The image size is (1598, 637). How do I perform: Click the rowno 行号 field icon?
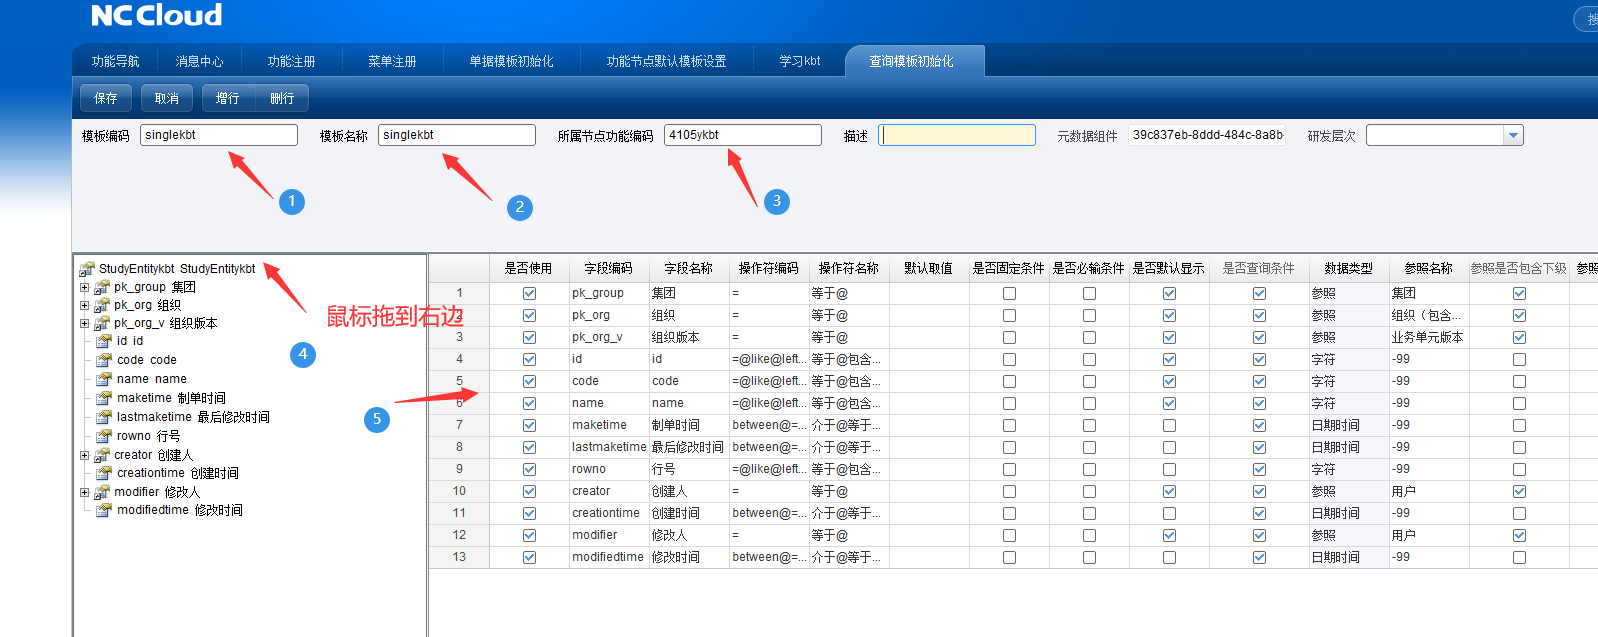pyautogui.click(x=104, y=436)
